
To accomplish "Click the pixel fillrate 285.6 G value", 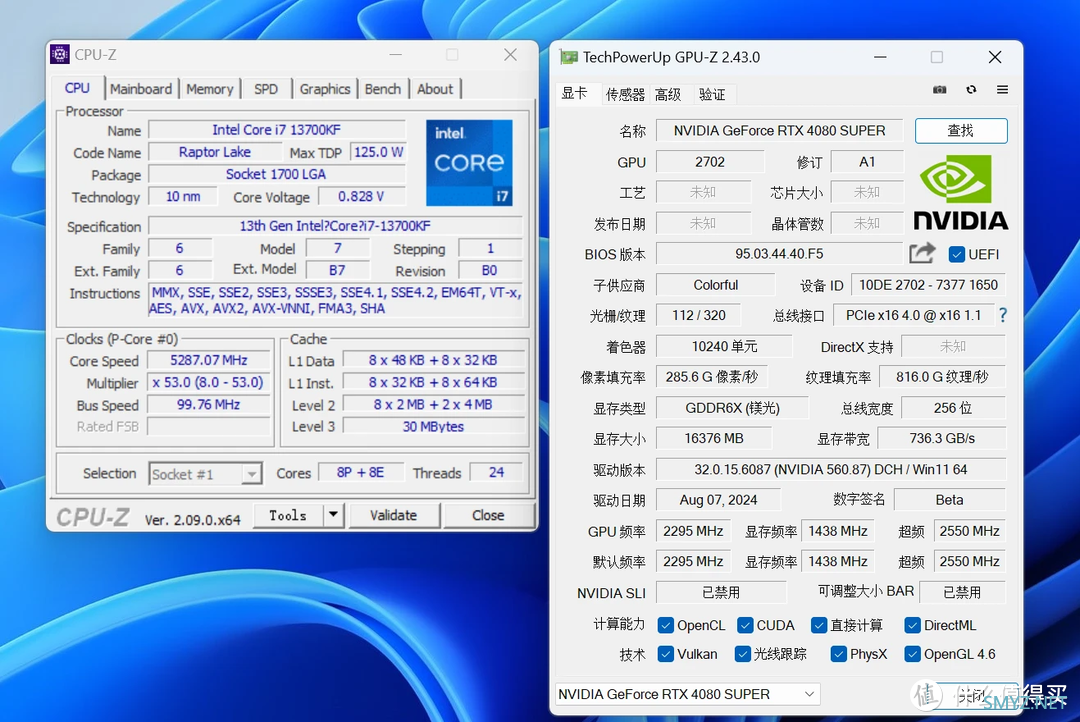I will click(712, 377).
